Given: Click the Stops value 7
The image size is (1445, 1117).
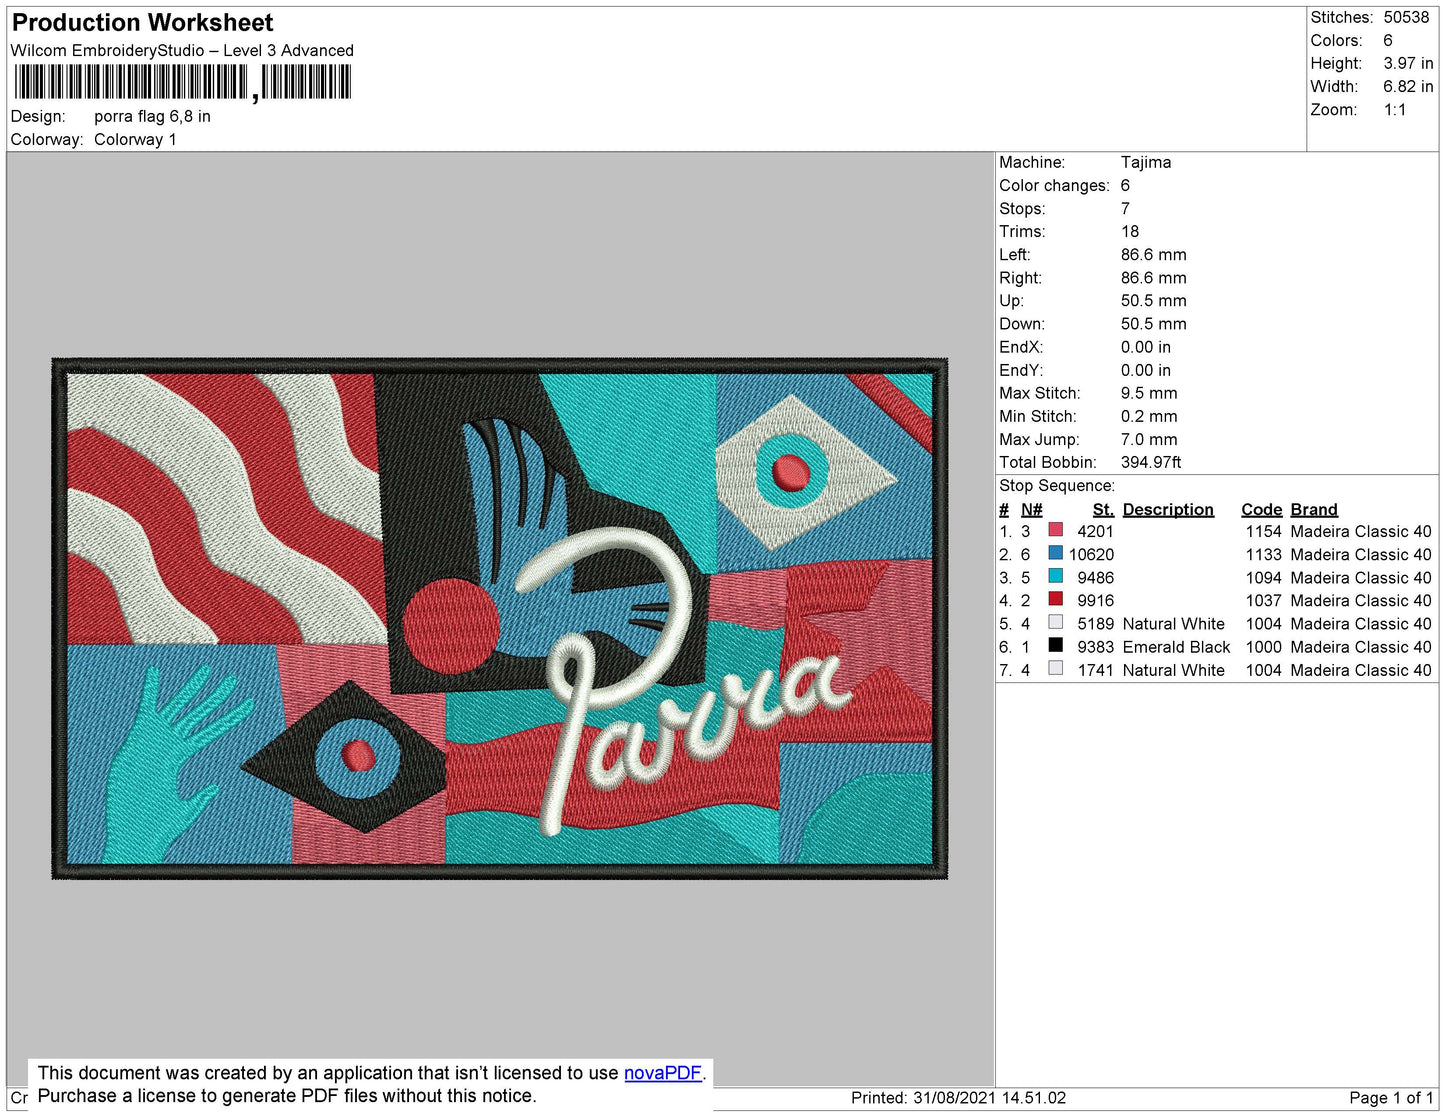Looking at the screenshot, I should click(1125, 208).
